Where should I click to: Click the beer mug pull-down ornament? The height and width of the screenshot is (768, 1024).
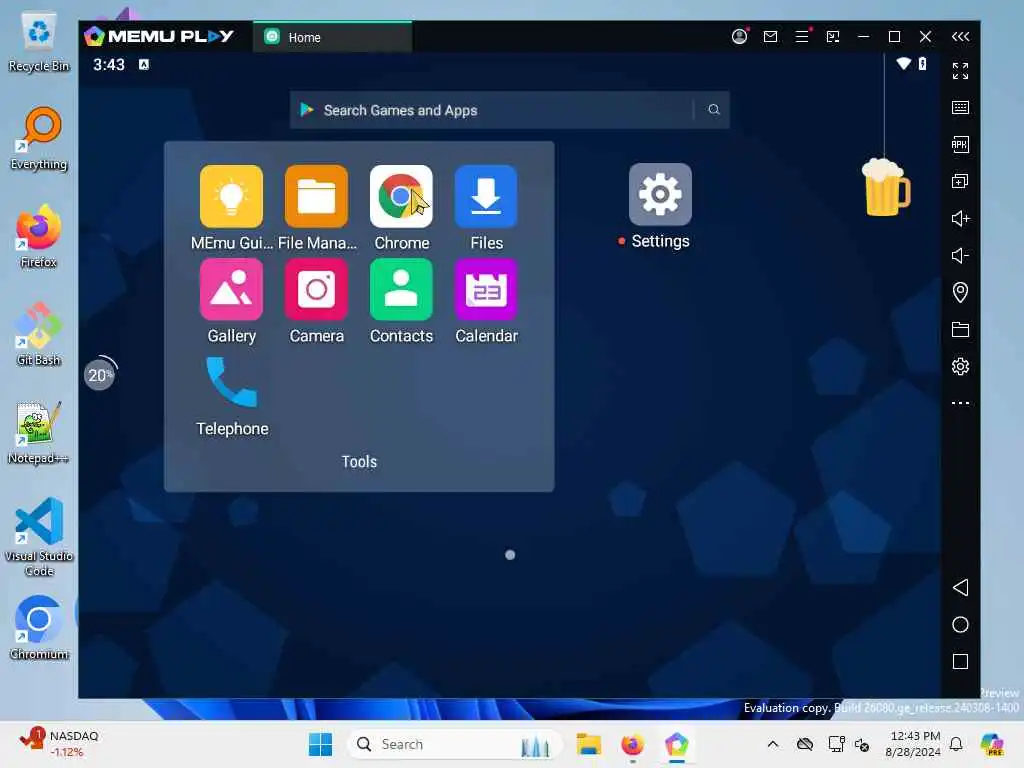886,187
